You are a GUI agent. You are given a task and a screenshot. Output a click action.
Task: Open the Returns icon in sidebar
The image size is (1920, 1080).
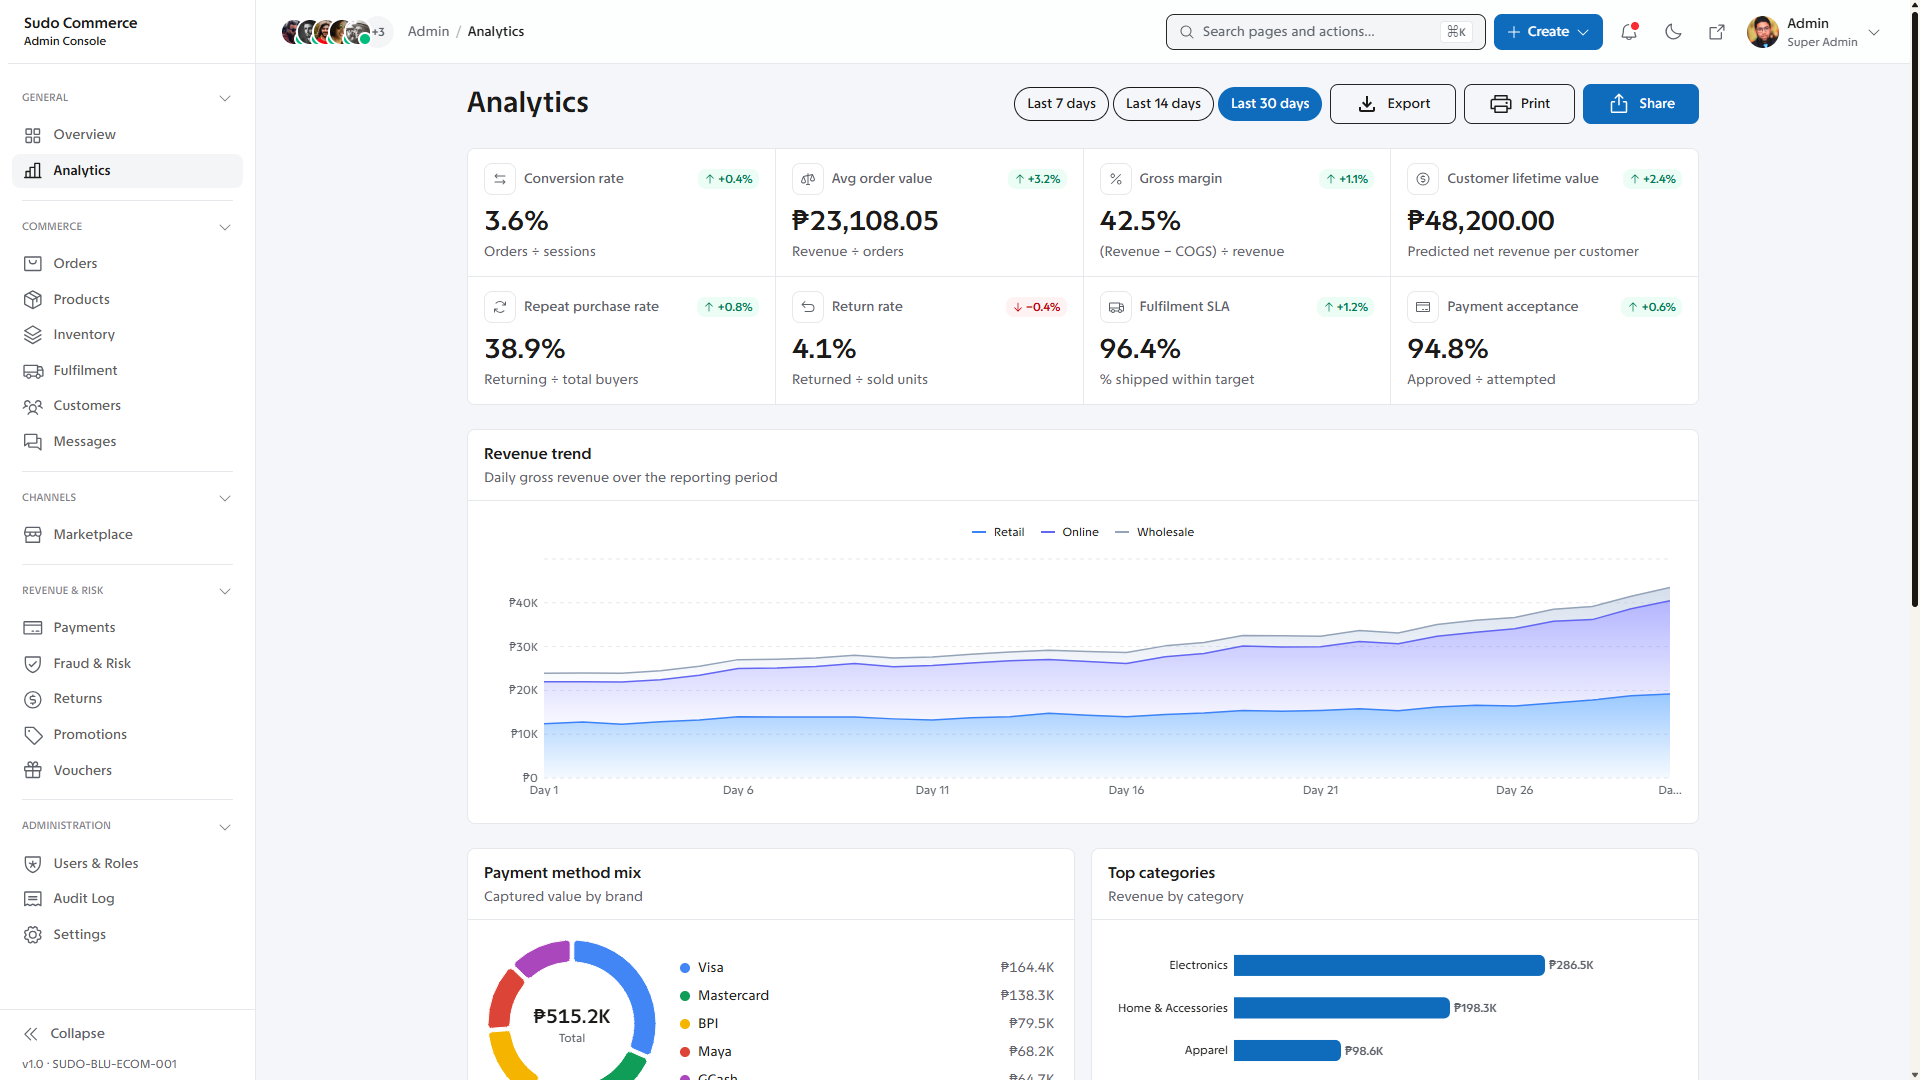point(33,699)
